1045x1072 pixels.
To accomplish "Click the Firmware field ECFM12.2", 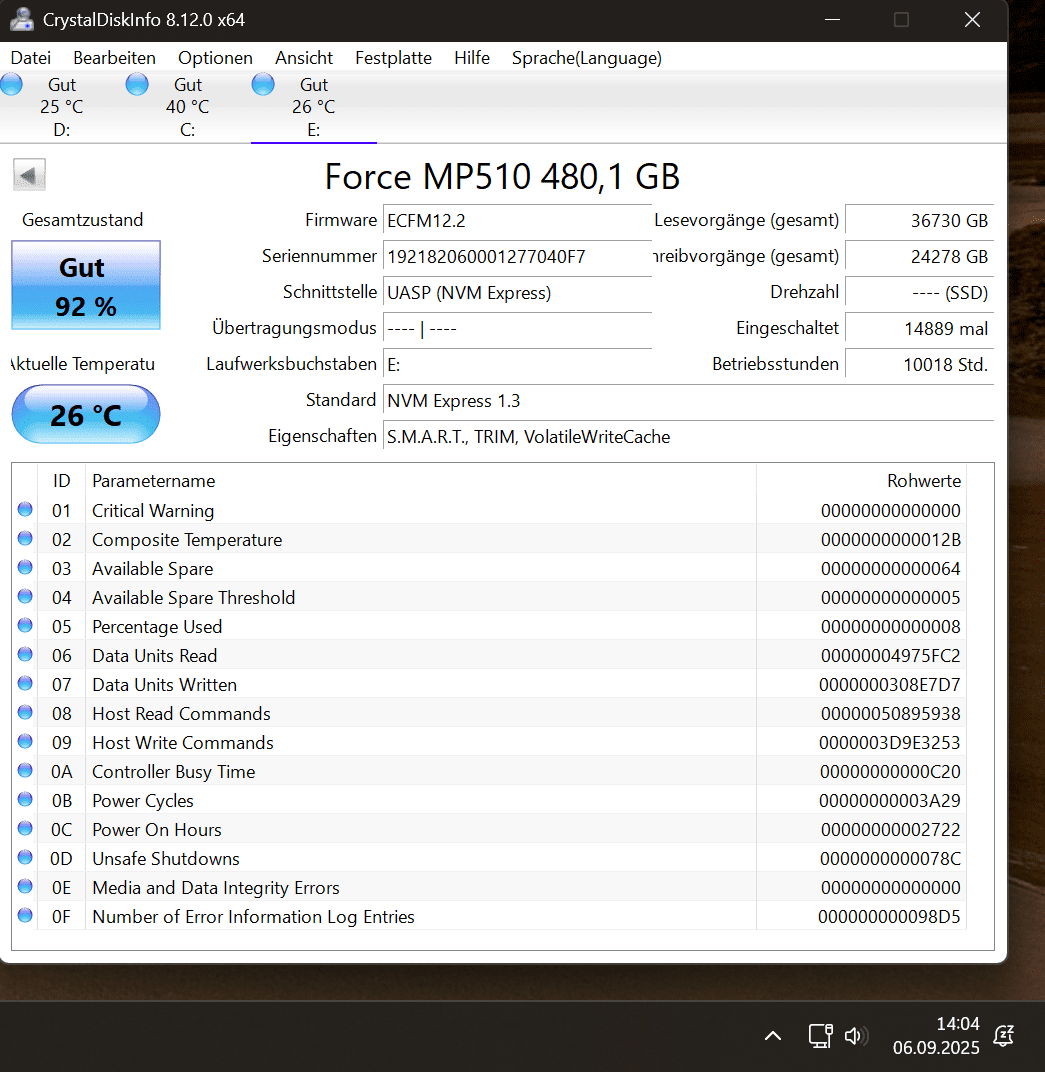I will (x=517, y=221).
